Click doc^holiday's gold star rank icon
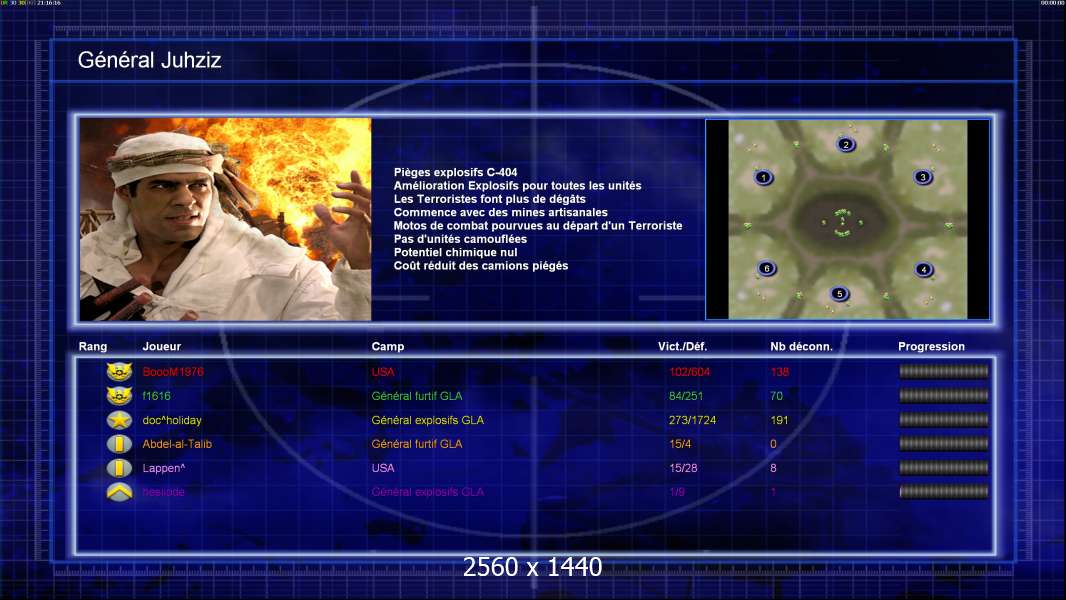This screenshot has height=600, width=1066. [119, 420]
